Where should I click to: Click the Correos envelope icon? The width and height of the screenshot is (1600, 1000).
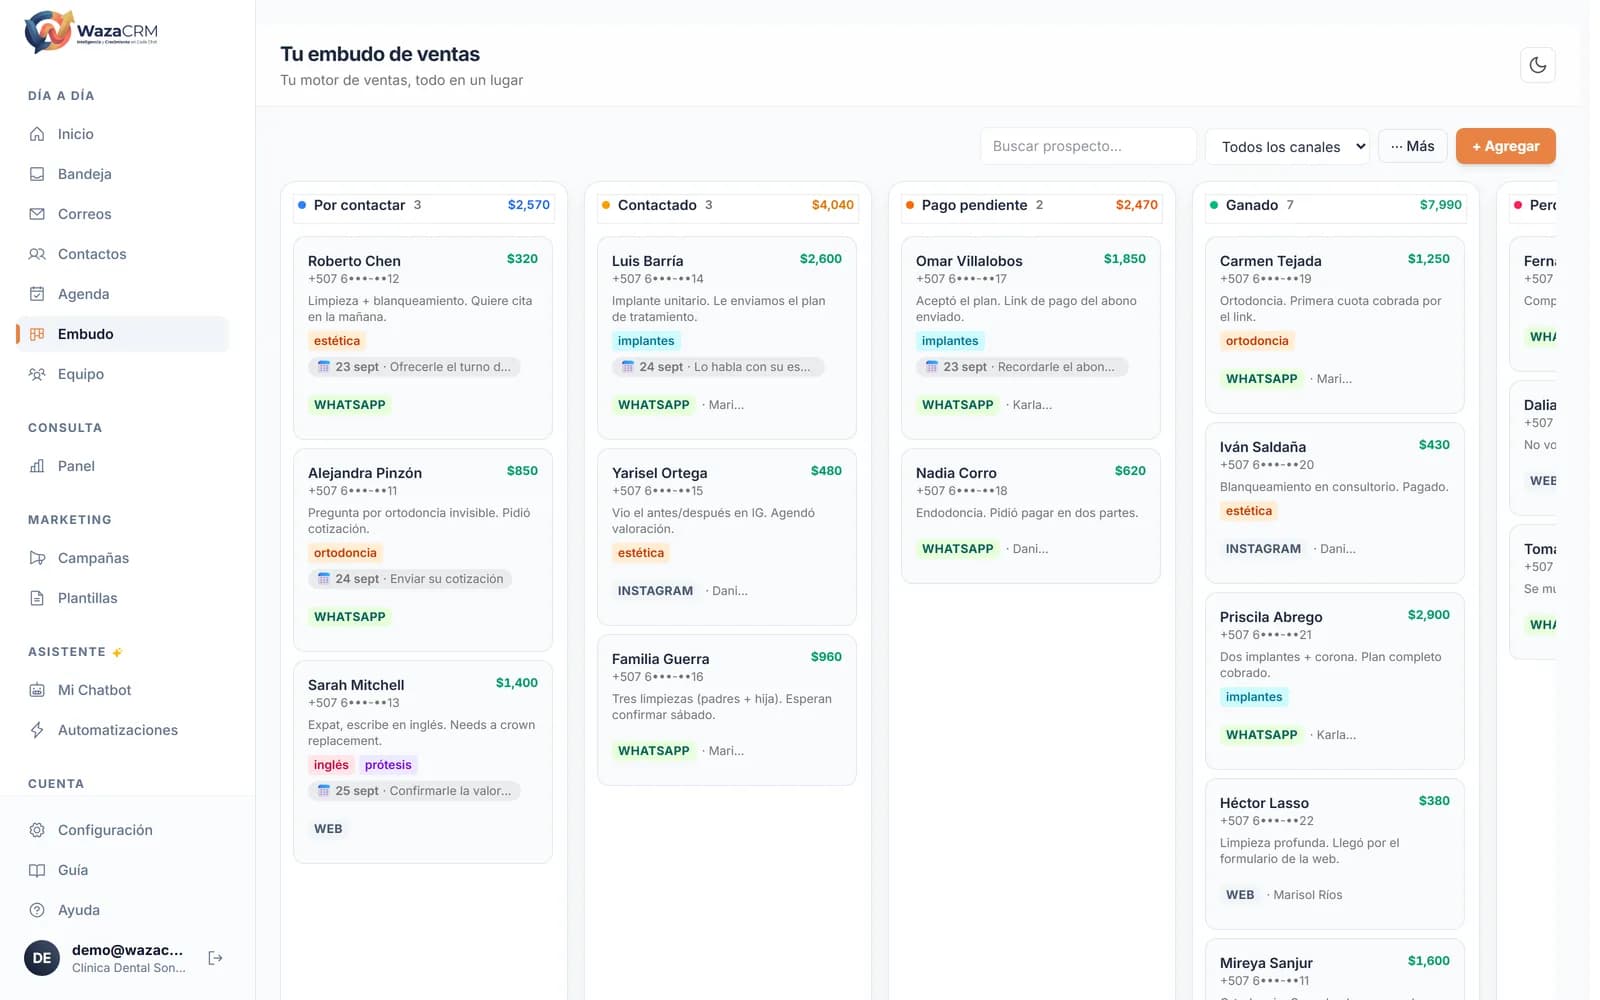click(x=37, y=214)
